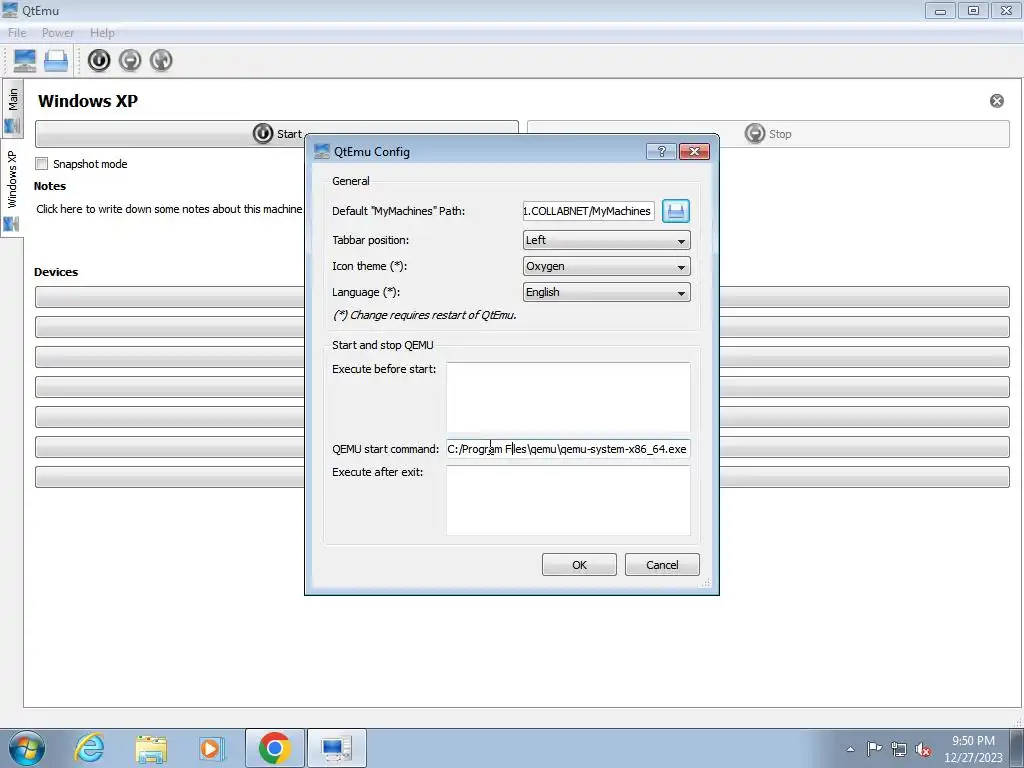Browse for MyMachines path folder icon
Image resolution: width=1024 pixels, height=768 pixels.
676,211
